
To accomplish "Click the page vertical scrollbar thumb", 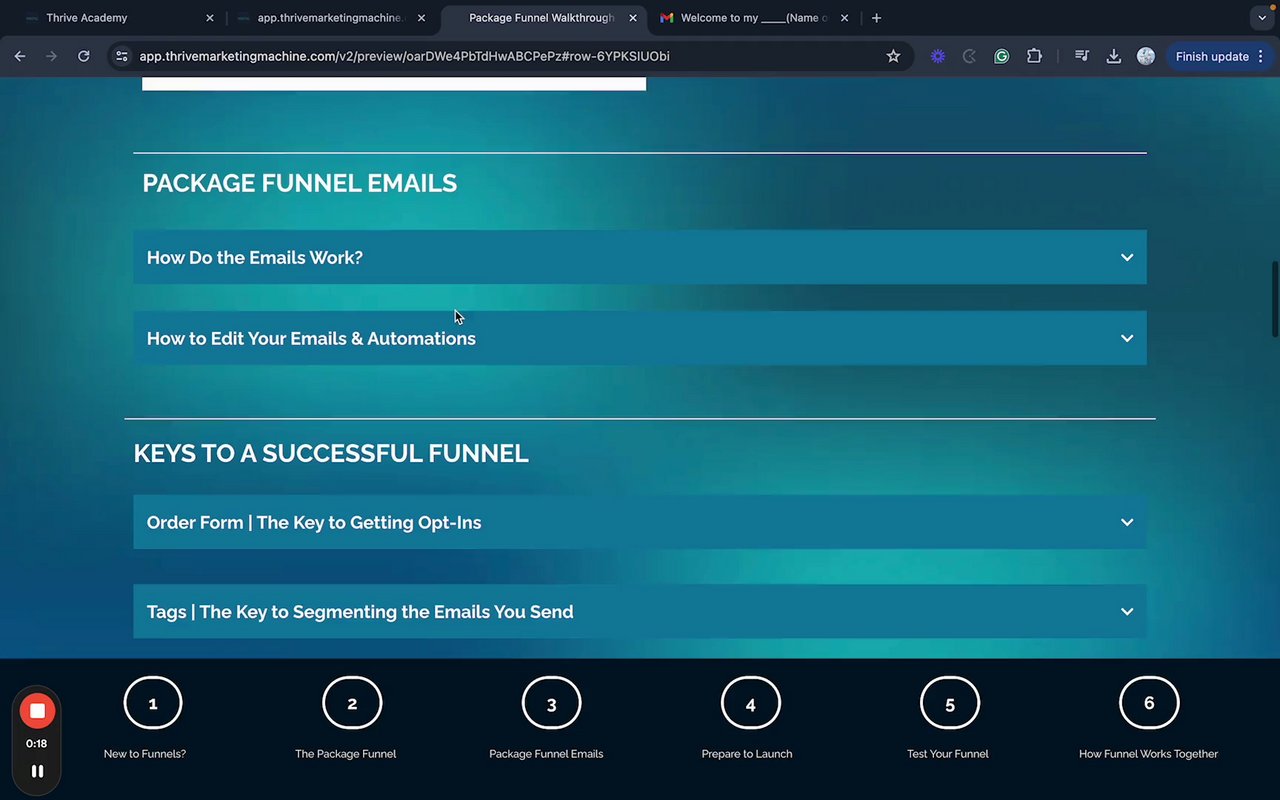I will click(x=1274, y=299).
